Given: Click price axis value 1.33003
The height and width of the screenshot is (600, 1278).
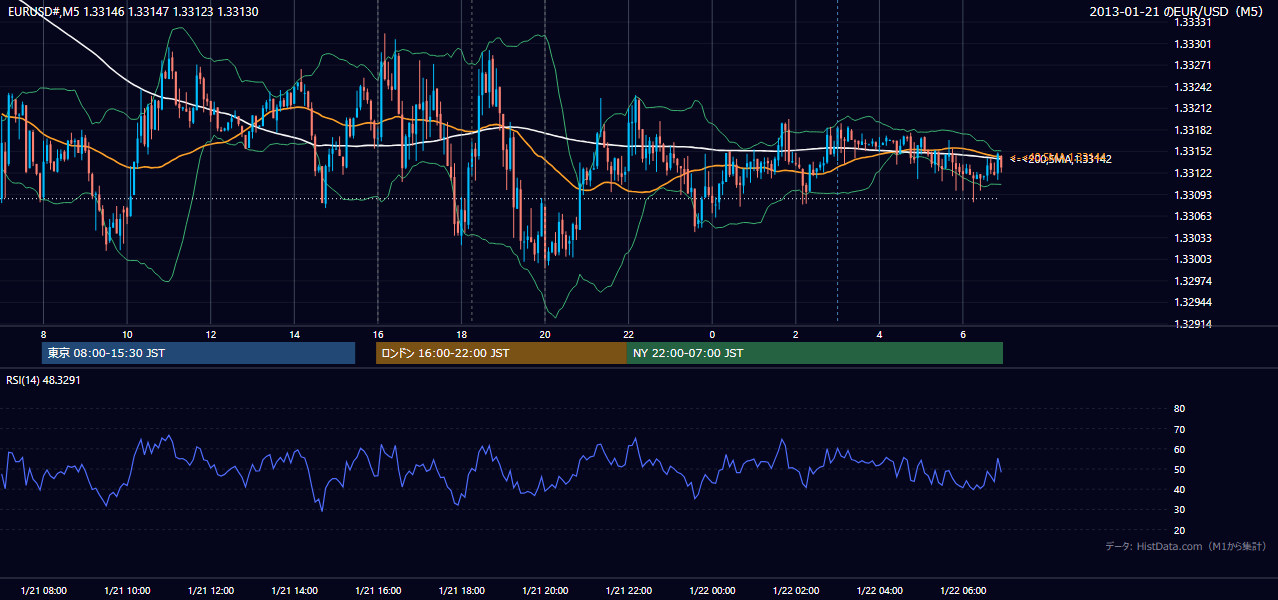Looking at the screenshot, I should 1193,259.
